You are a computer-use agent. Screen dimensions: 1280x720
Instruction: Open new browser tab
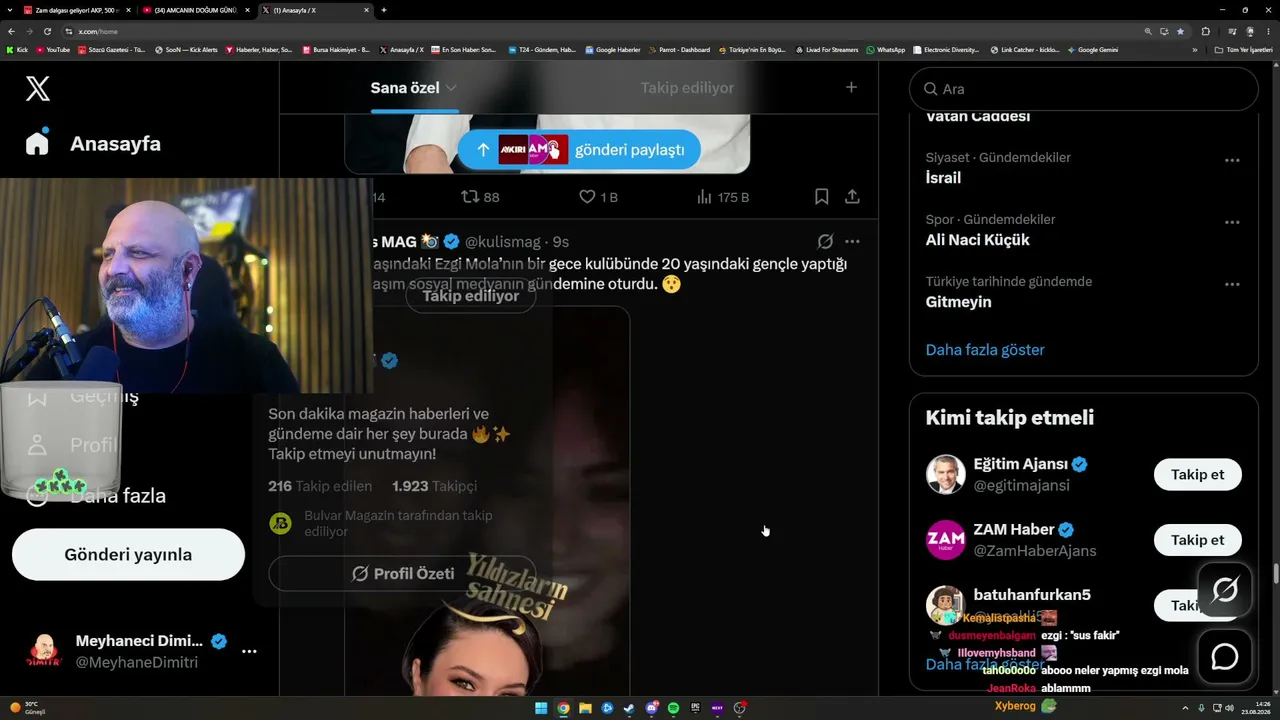click(x=384, y=10)
